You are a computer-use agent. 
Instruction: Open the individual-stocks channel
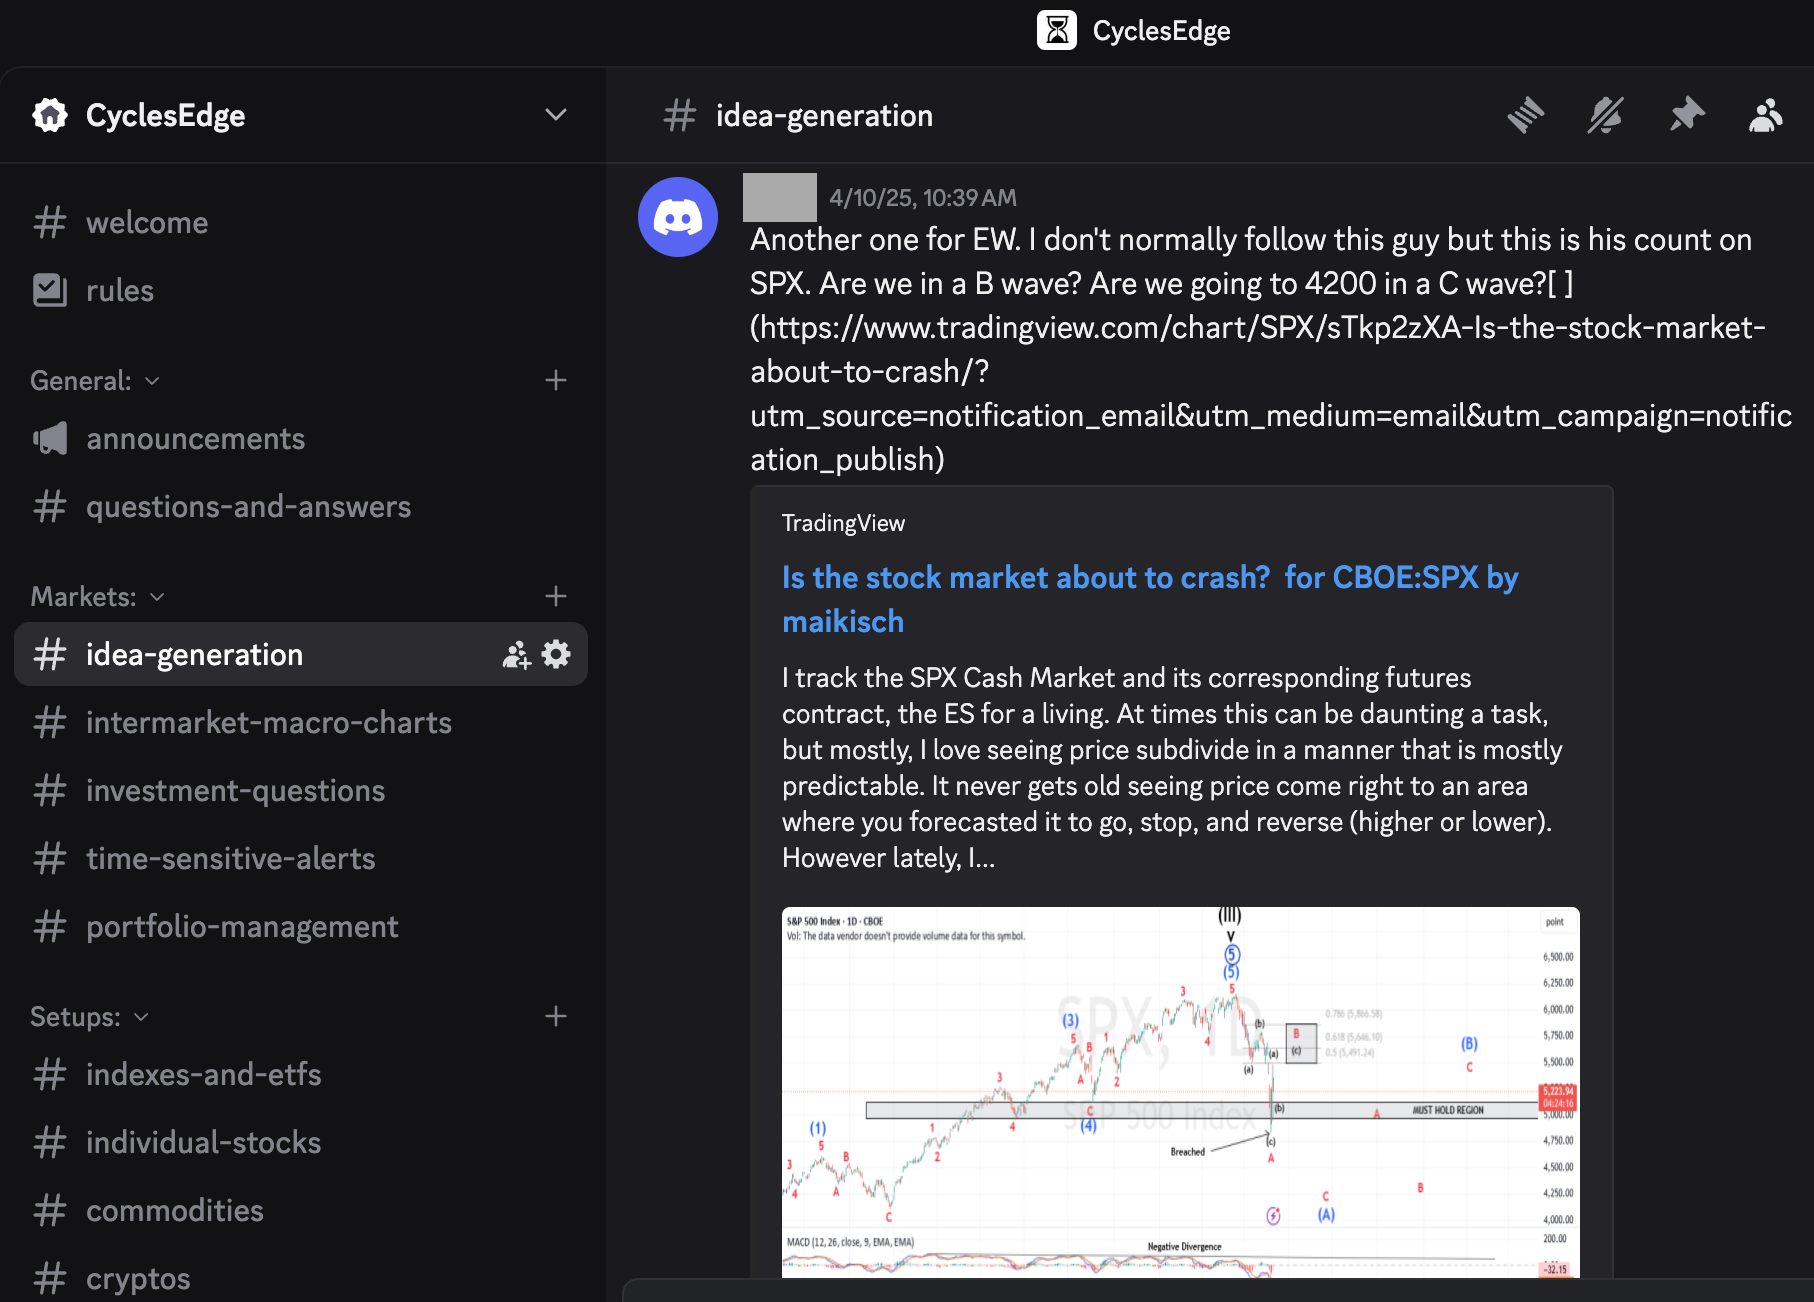pyautogui.click(x=300, y=1142)
